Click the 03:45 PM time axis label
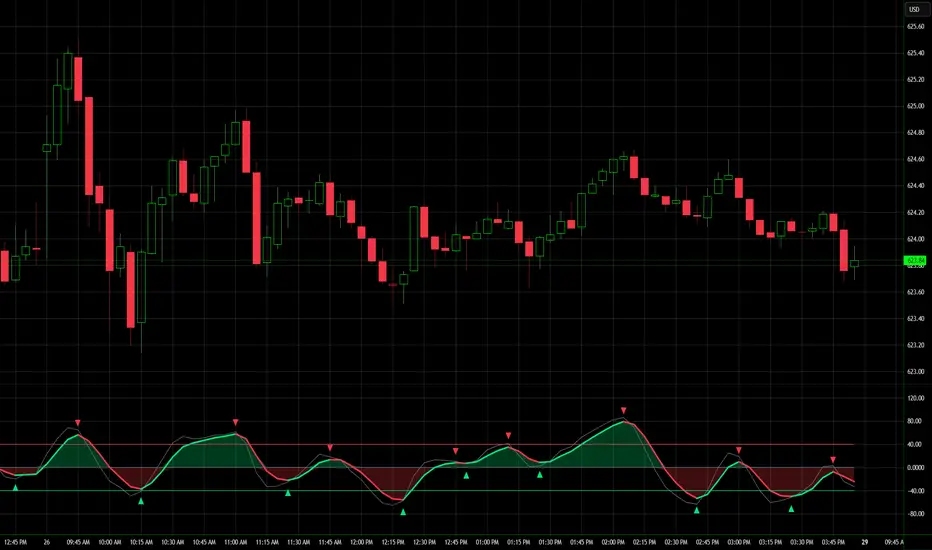The image size is (932, 550). pyautogui.click(x=833, y=542)
